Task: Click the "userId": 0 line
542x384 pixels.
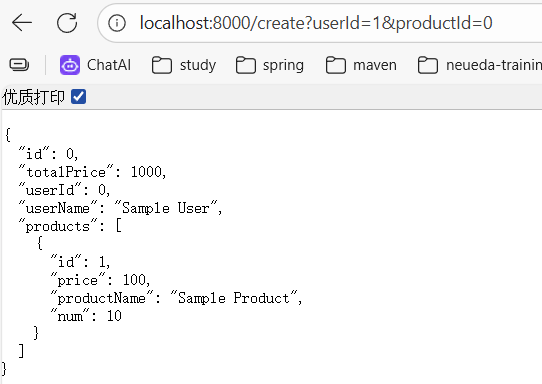Action: click(64, 190)
